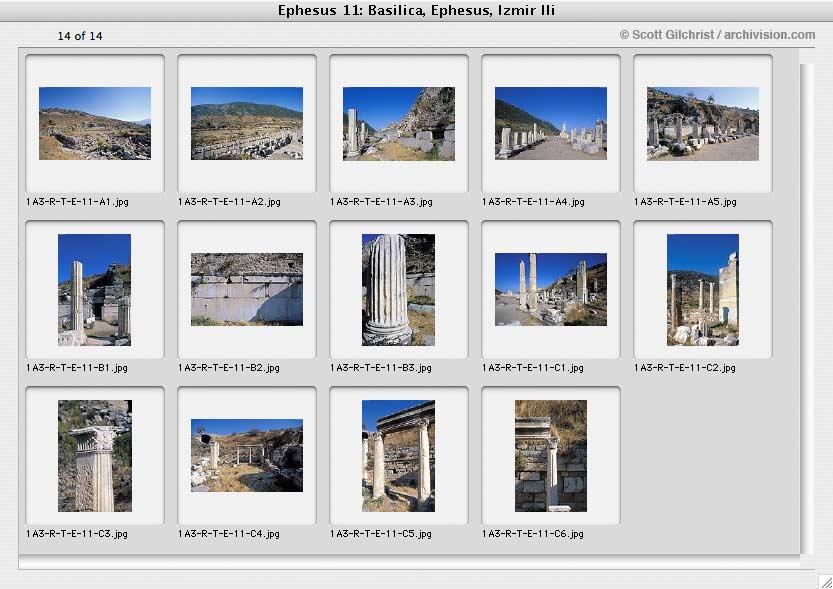Click filename label 1A3-R-T-E-11-C1.jpg
The image size is (833, 589).
pos(532,368)
